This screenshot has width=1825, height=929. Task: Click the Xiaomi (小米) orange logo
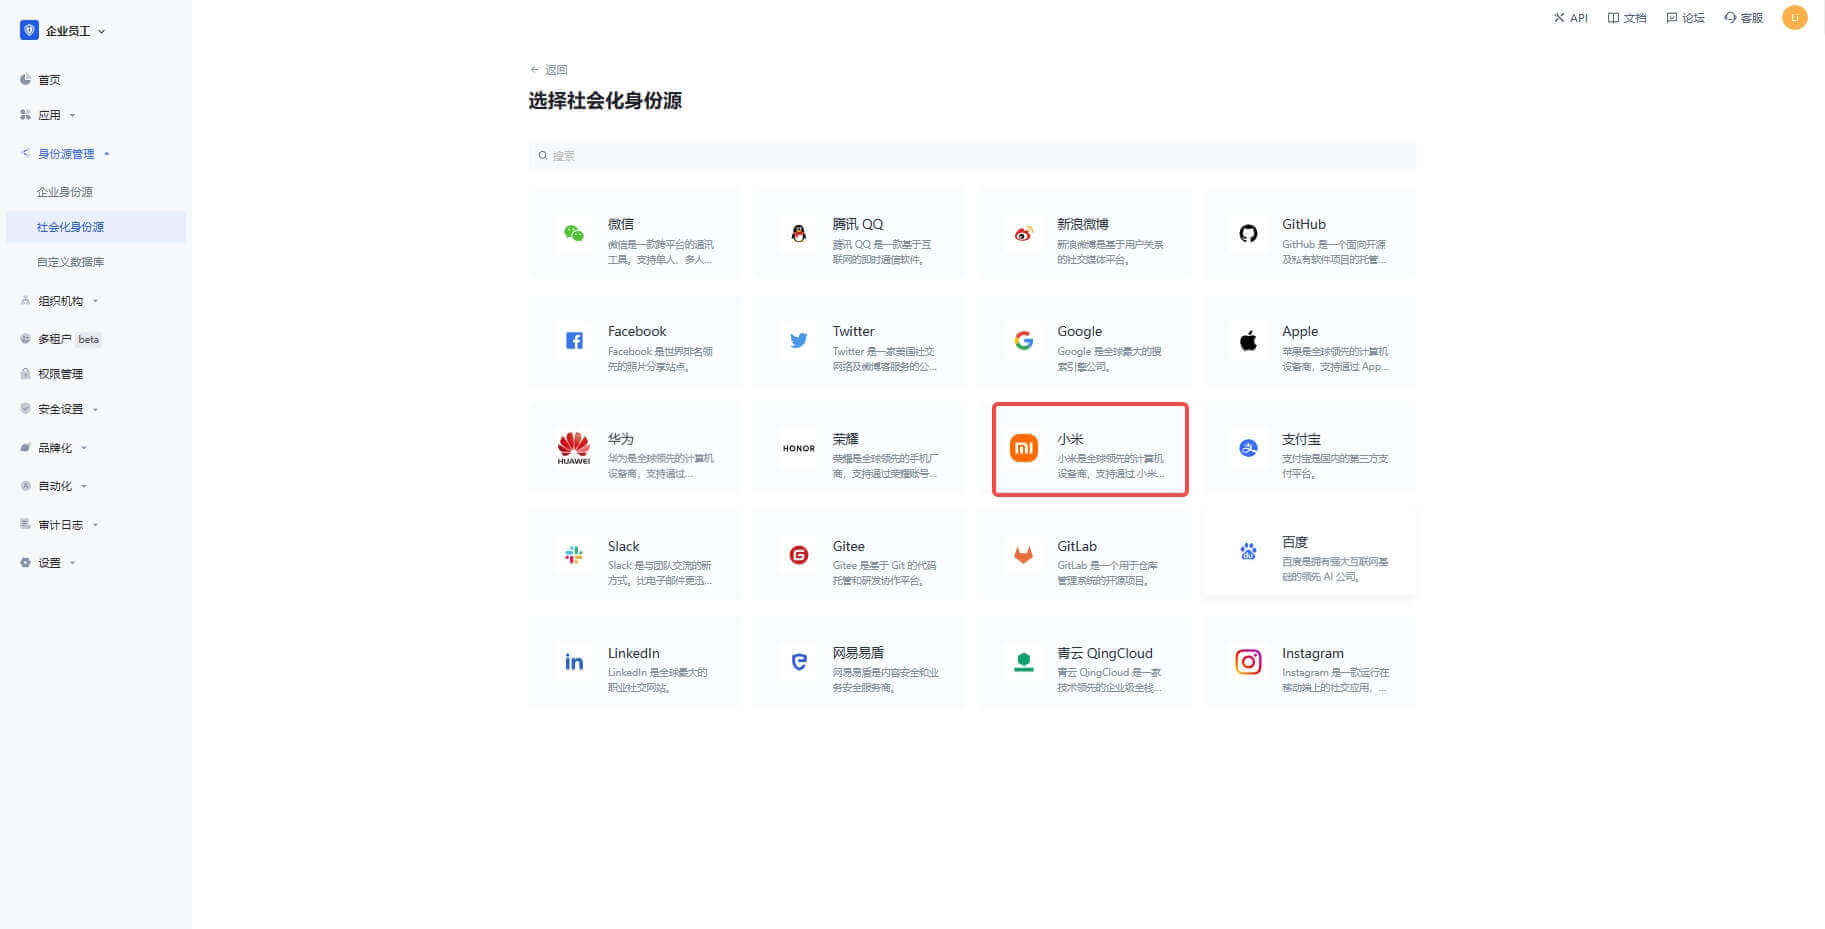pos(1023,448)
